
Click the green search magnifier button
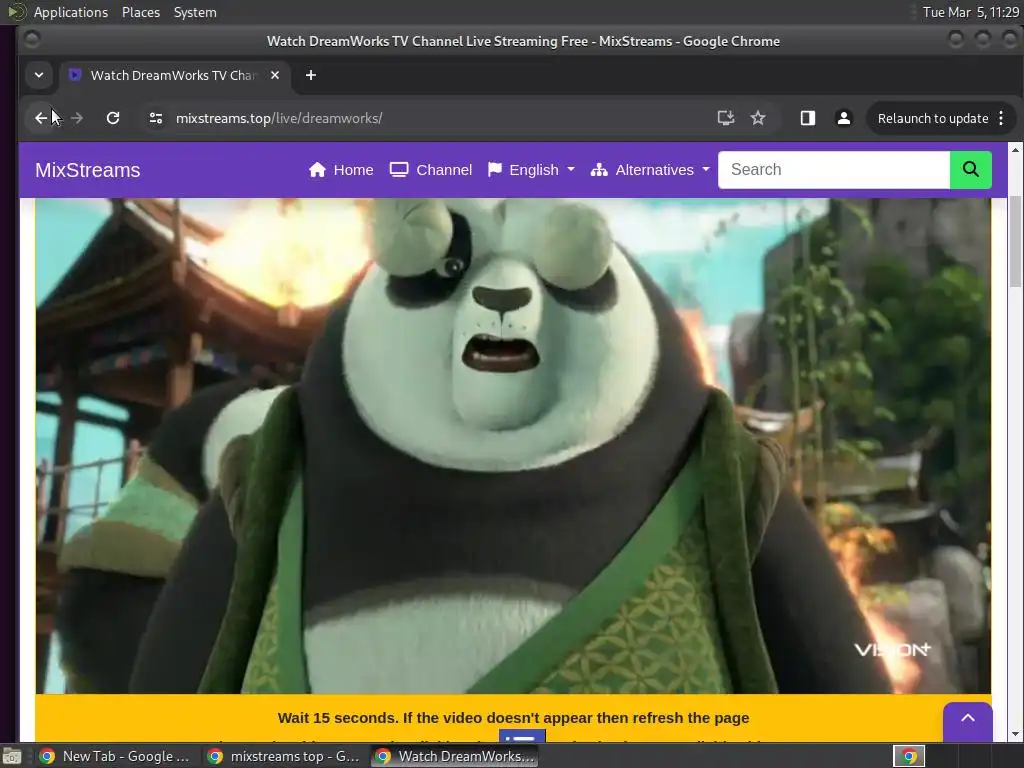coord(970,170)
